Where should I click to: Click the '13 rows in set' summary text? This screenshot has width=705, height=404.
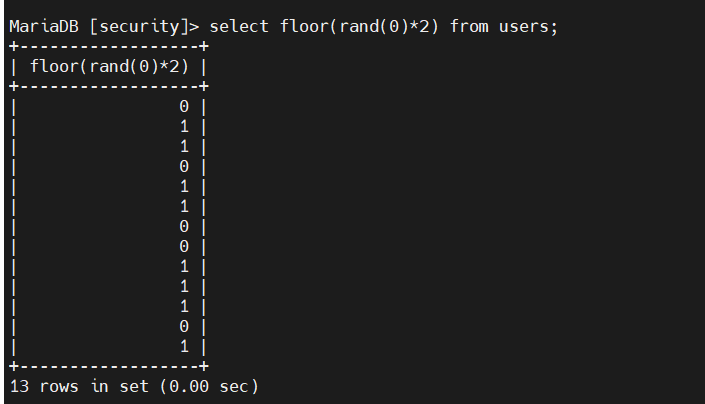72,386
